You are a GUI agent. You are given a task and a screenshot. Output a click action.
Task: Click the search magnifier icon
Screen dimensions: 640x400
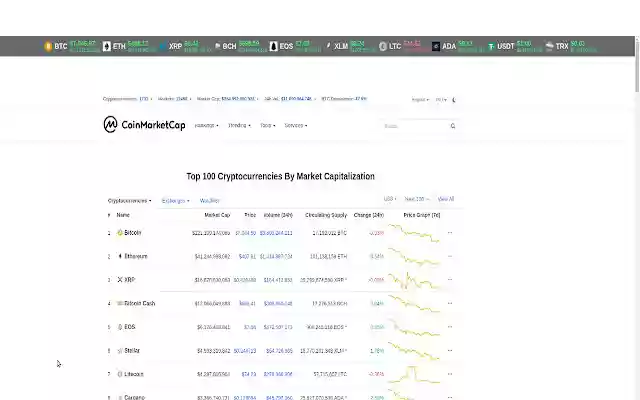pos(453,126)
